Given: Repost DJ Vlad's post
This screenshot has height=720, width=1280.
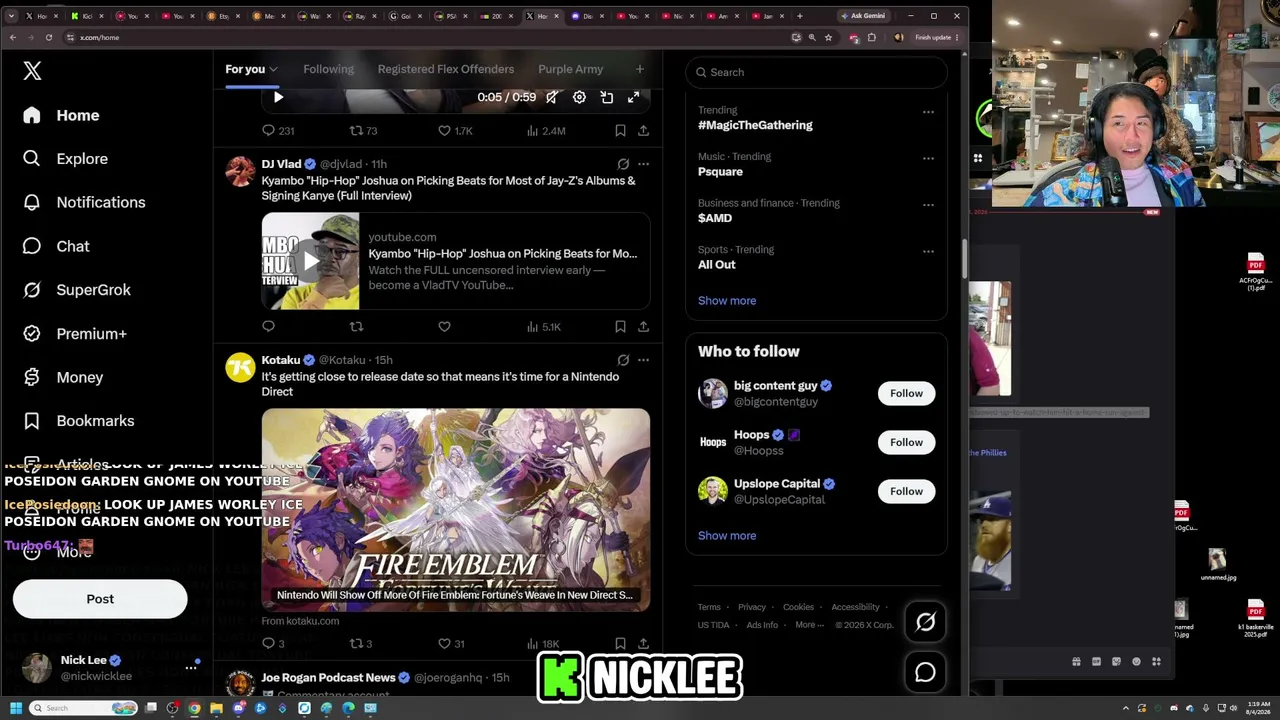Looking at the screenshot, I should coord(356,327).
